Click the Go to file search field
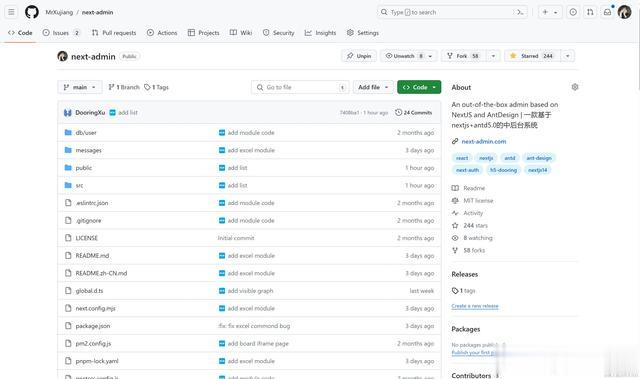Image resolution: width=640 pixels, height=379 pixels. tap(300, 87)
